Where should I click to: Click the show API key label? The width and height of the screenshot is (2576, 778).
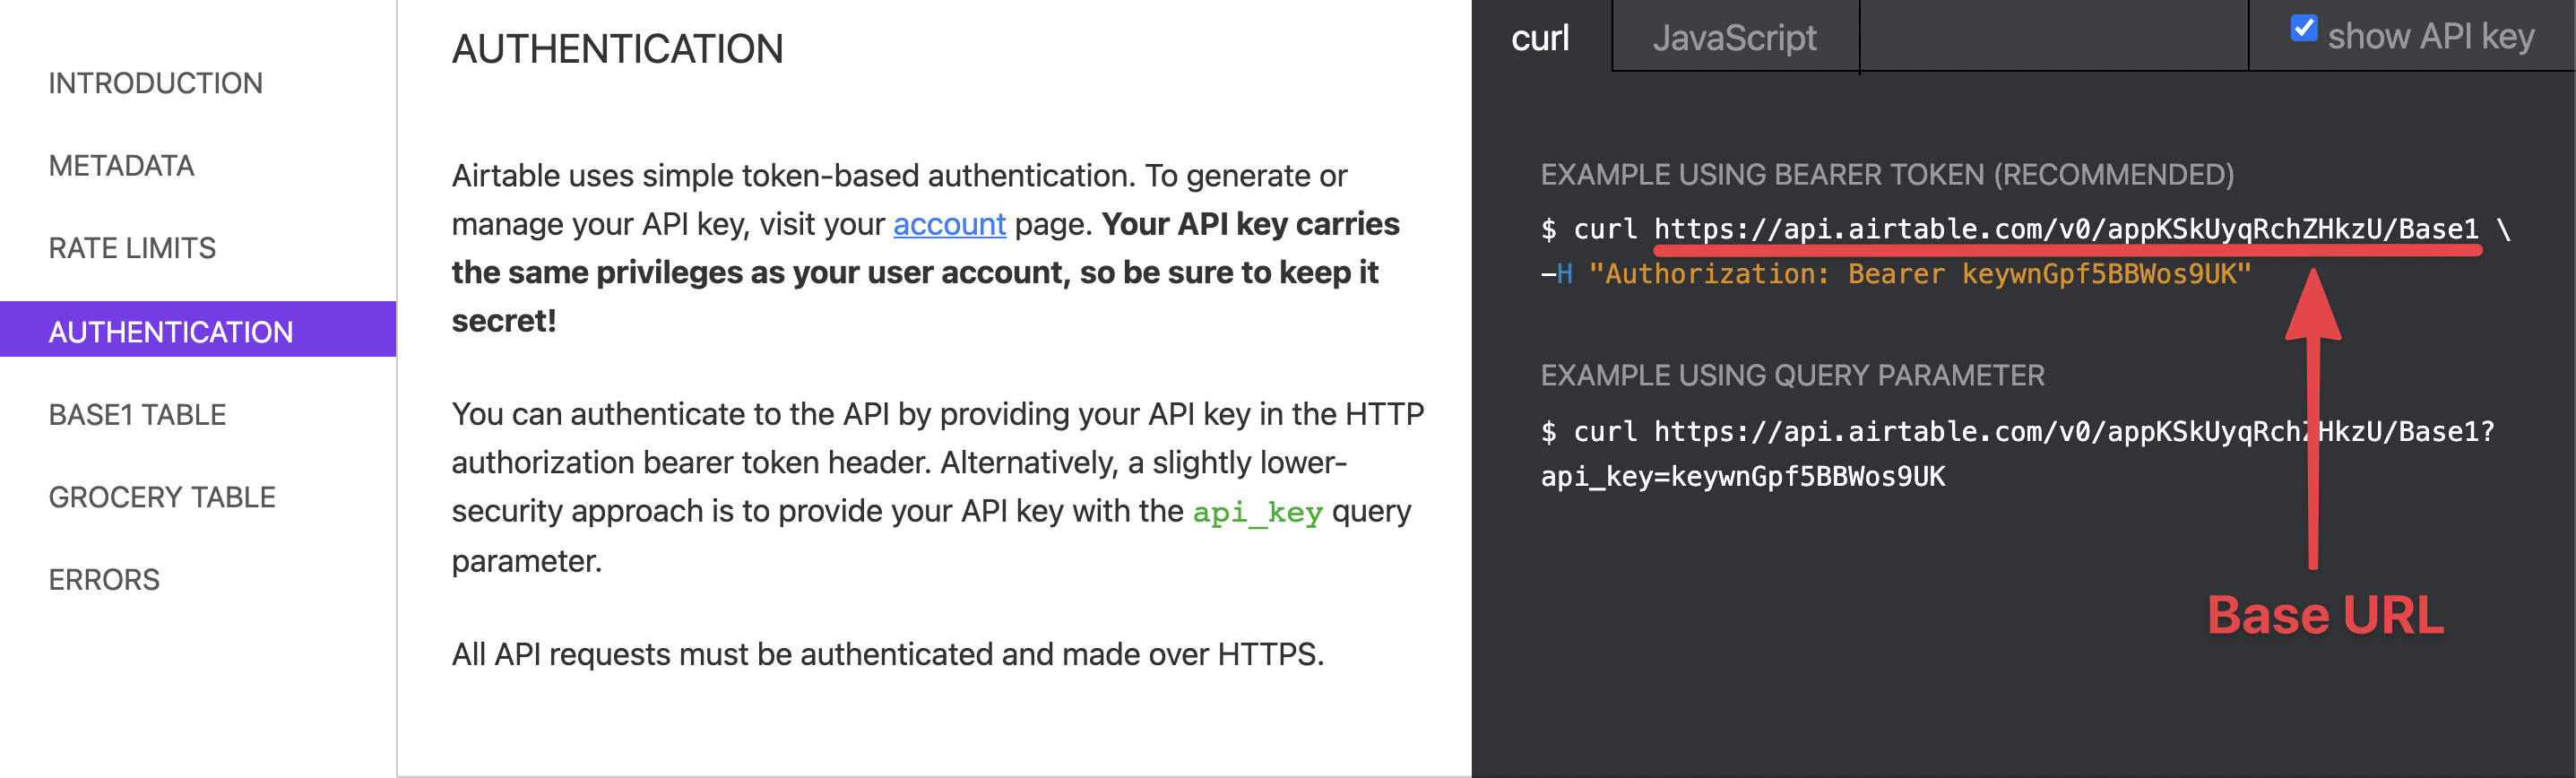coord(2430,37)
